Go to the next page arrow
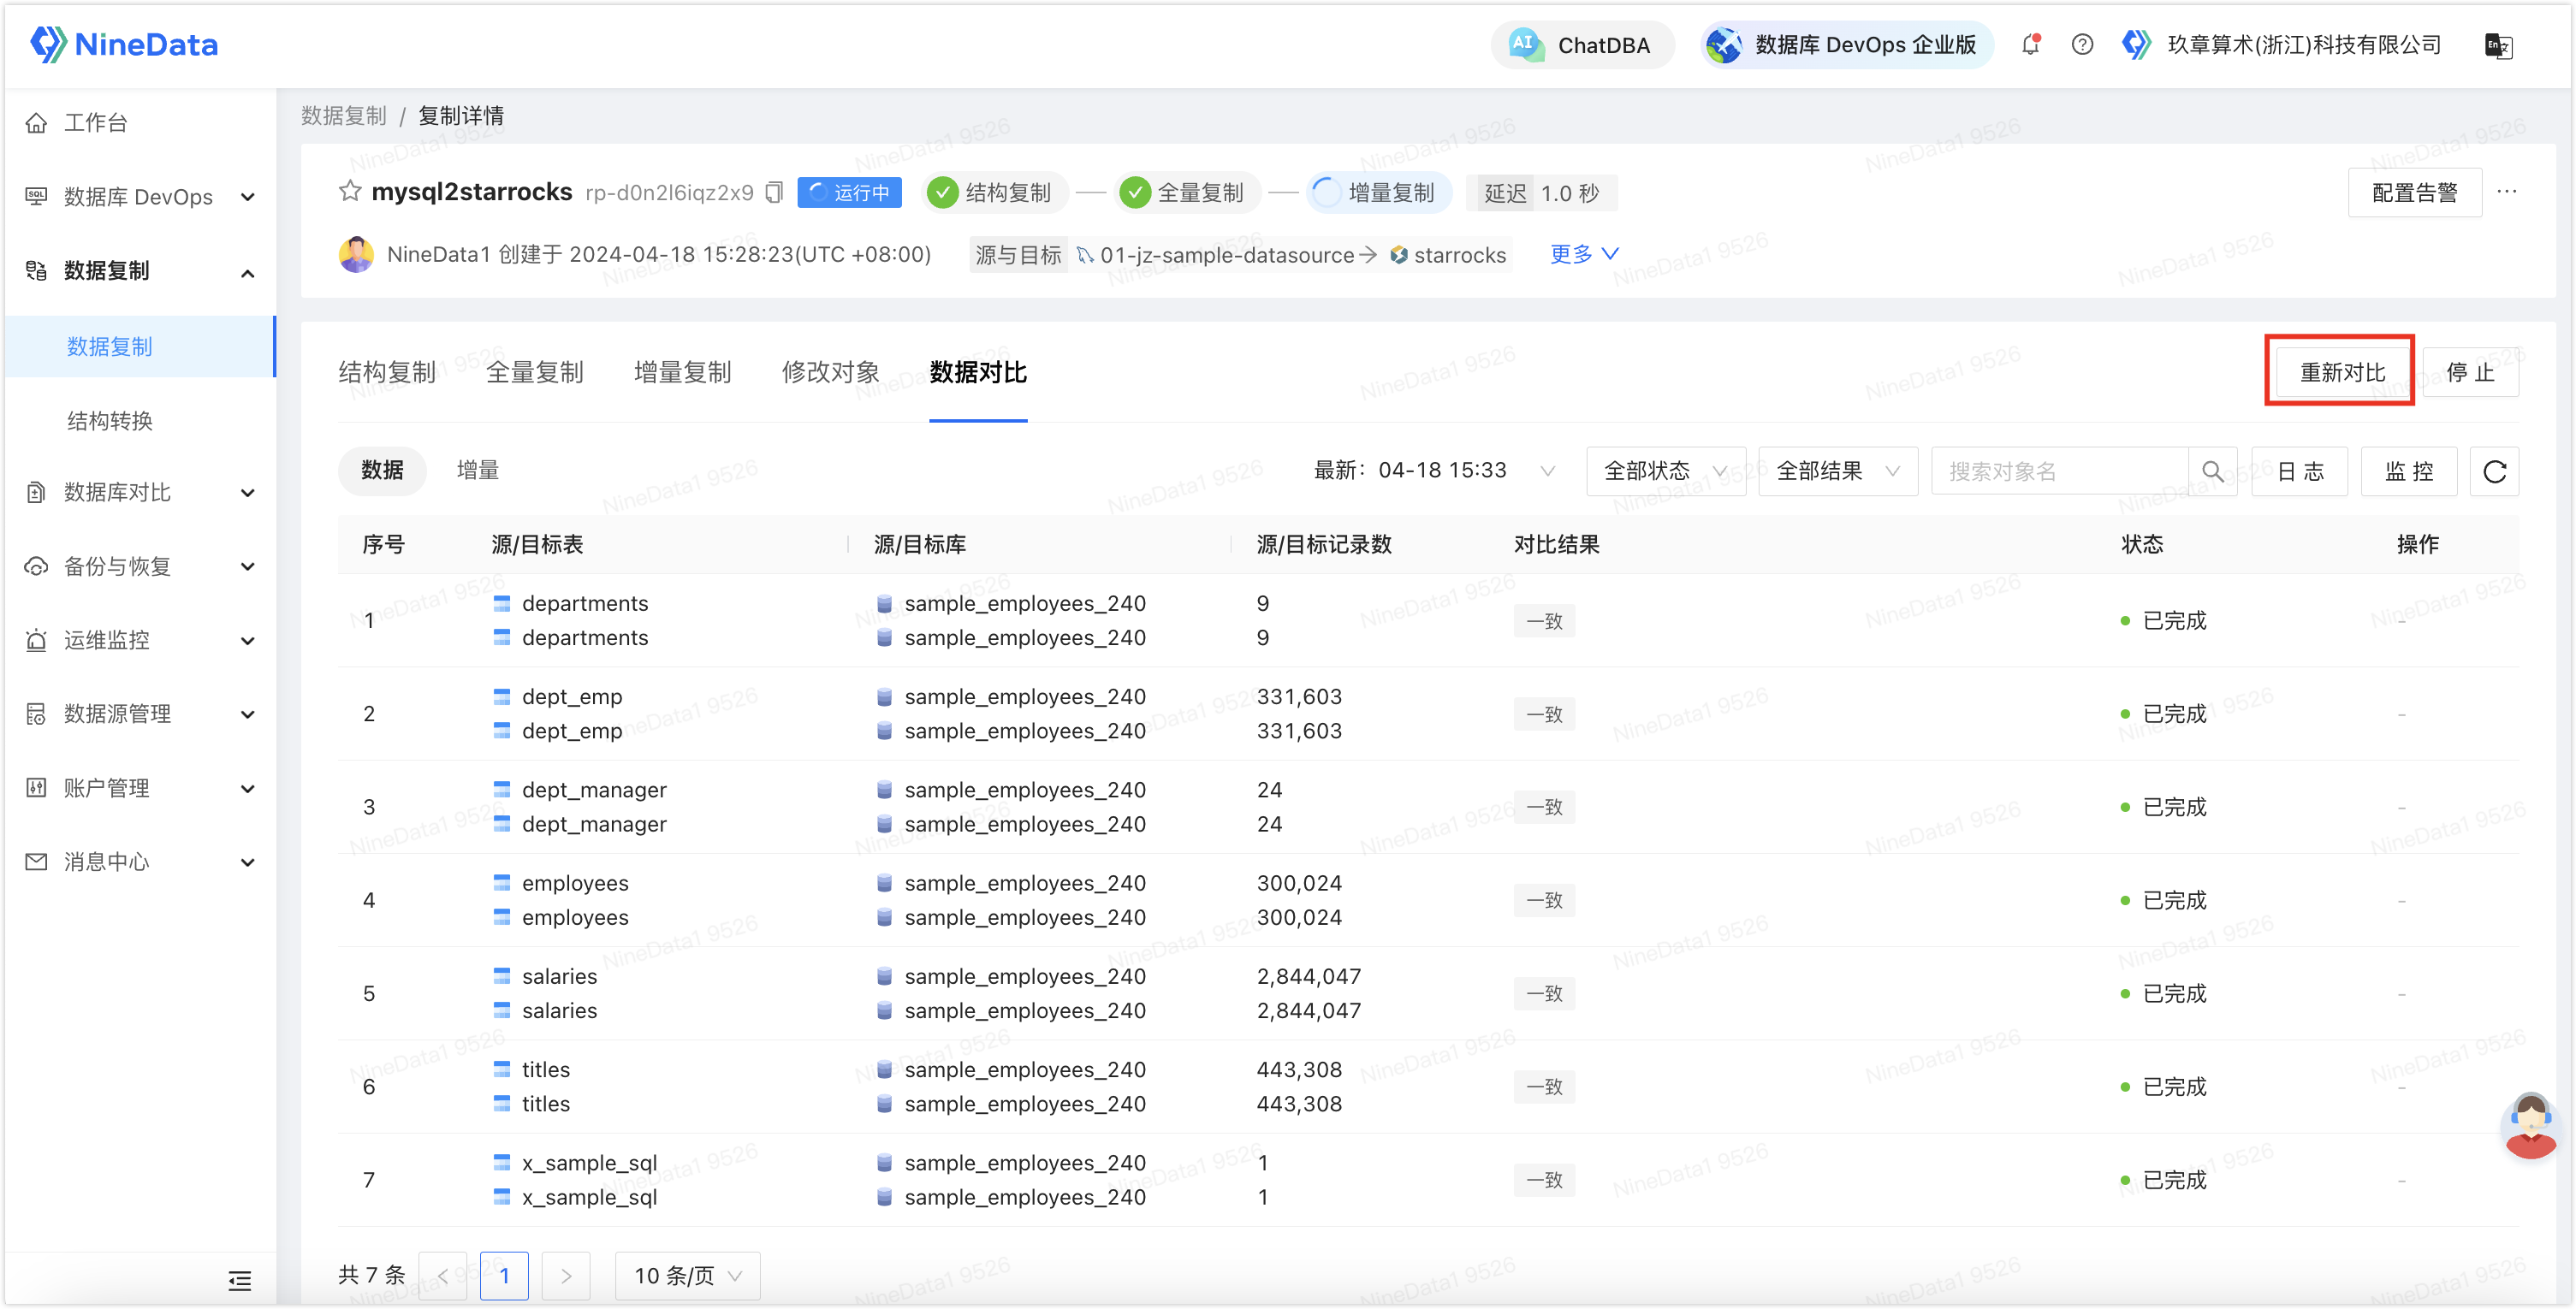2576x1309 pixels. 566,1276
